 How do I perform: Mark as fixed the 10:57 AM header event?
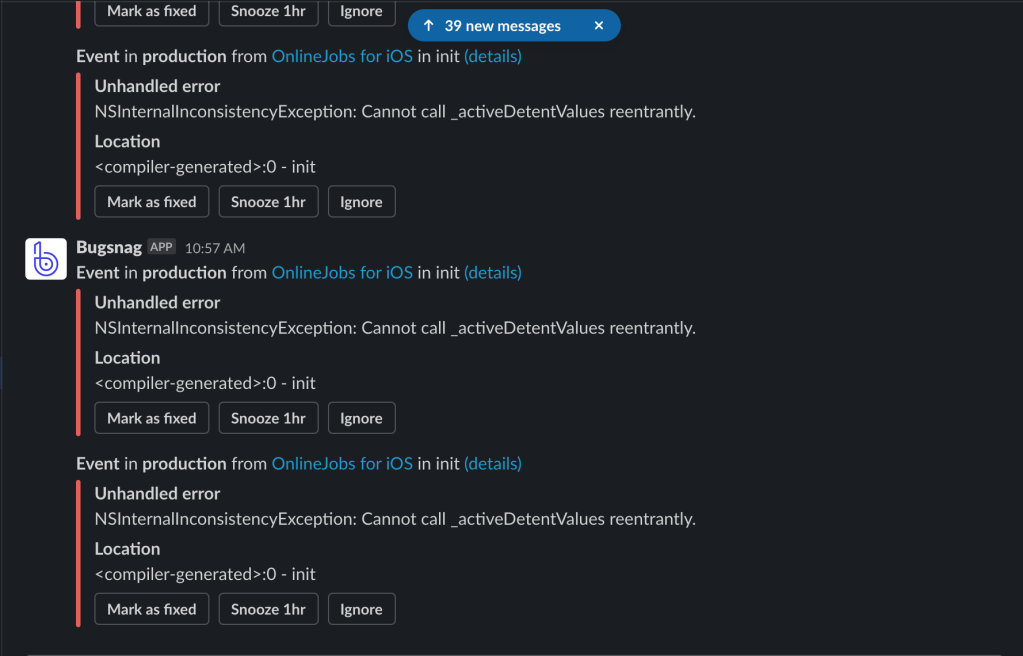pos(152,418)
